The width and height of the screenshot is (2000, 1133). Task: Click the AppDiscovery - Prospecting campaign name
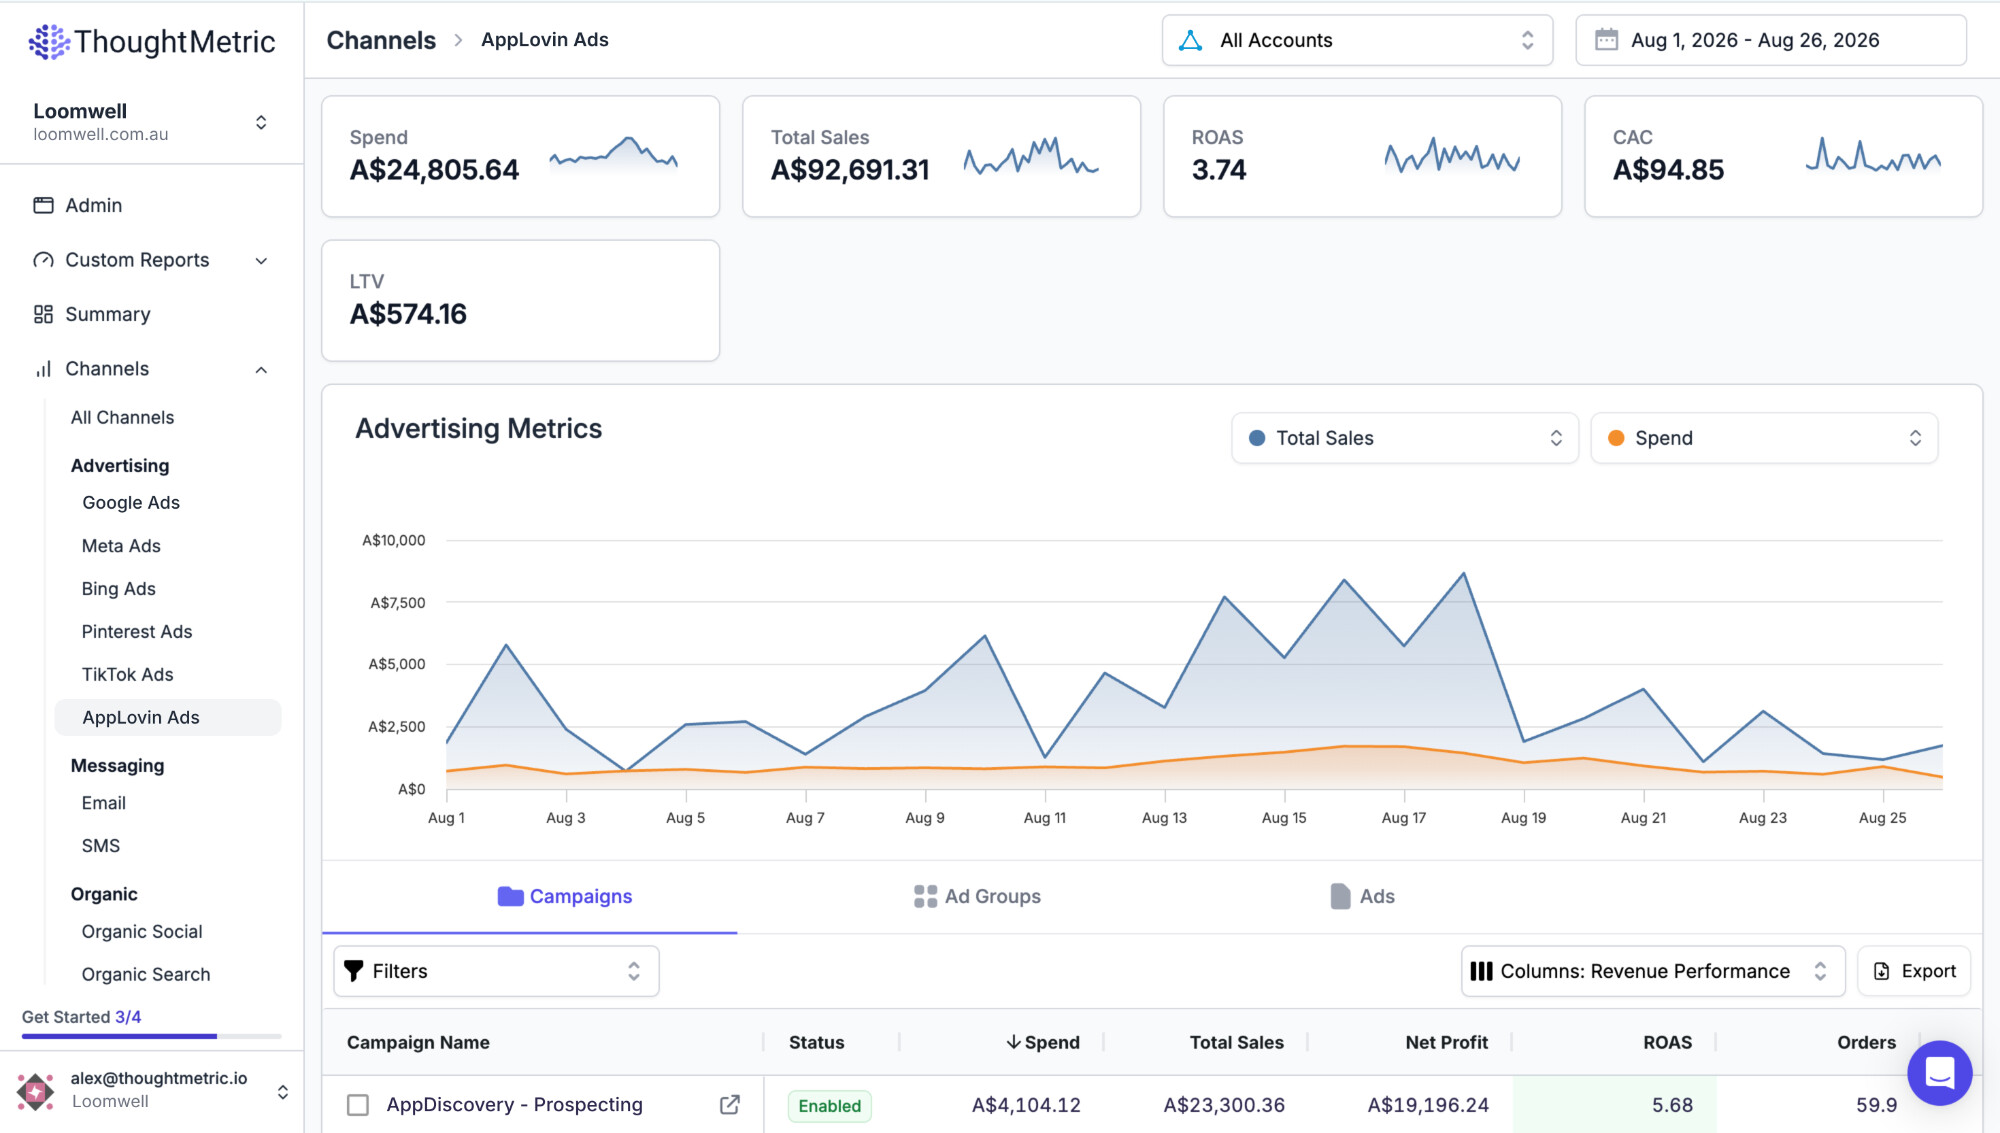coord(515,1105)
